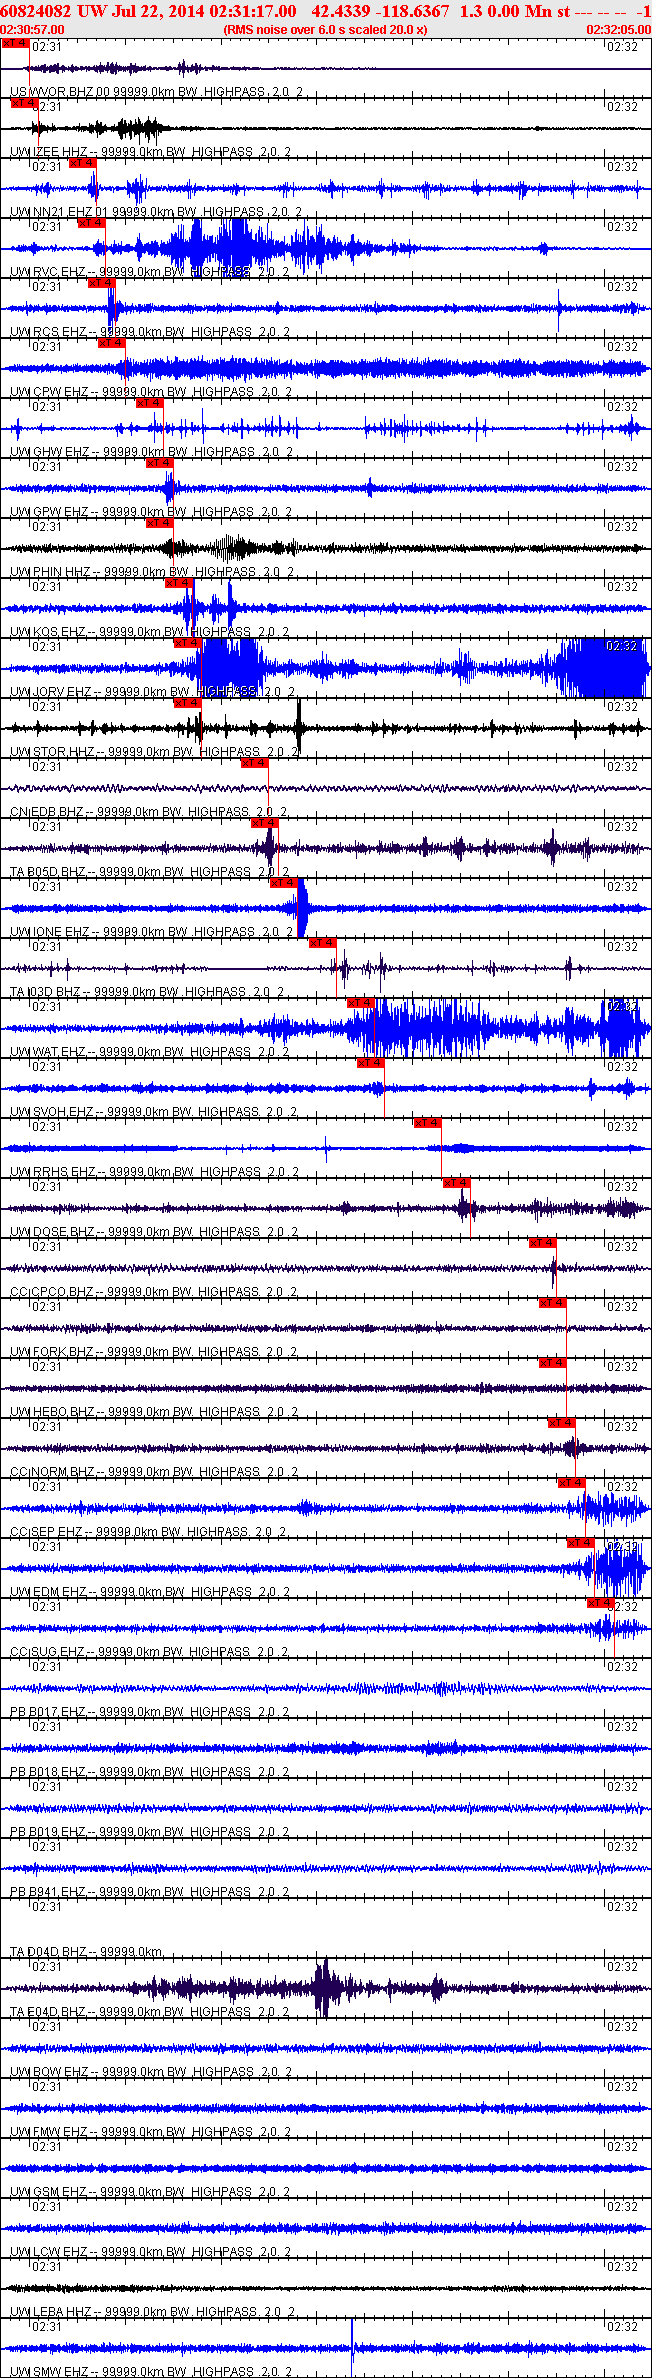The height and width of the screenshot is (2378, 652).
Task: Click the red pick flag on DOSE trace
Action: pos(457,1183)
